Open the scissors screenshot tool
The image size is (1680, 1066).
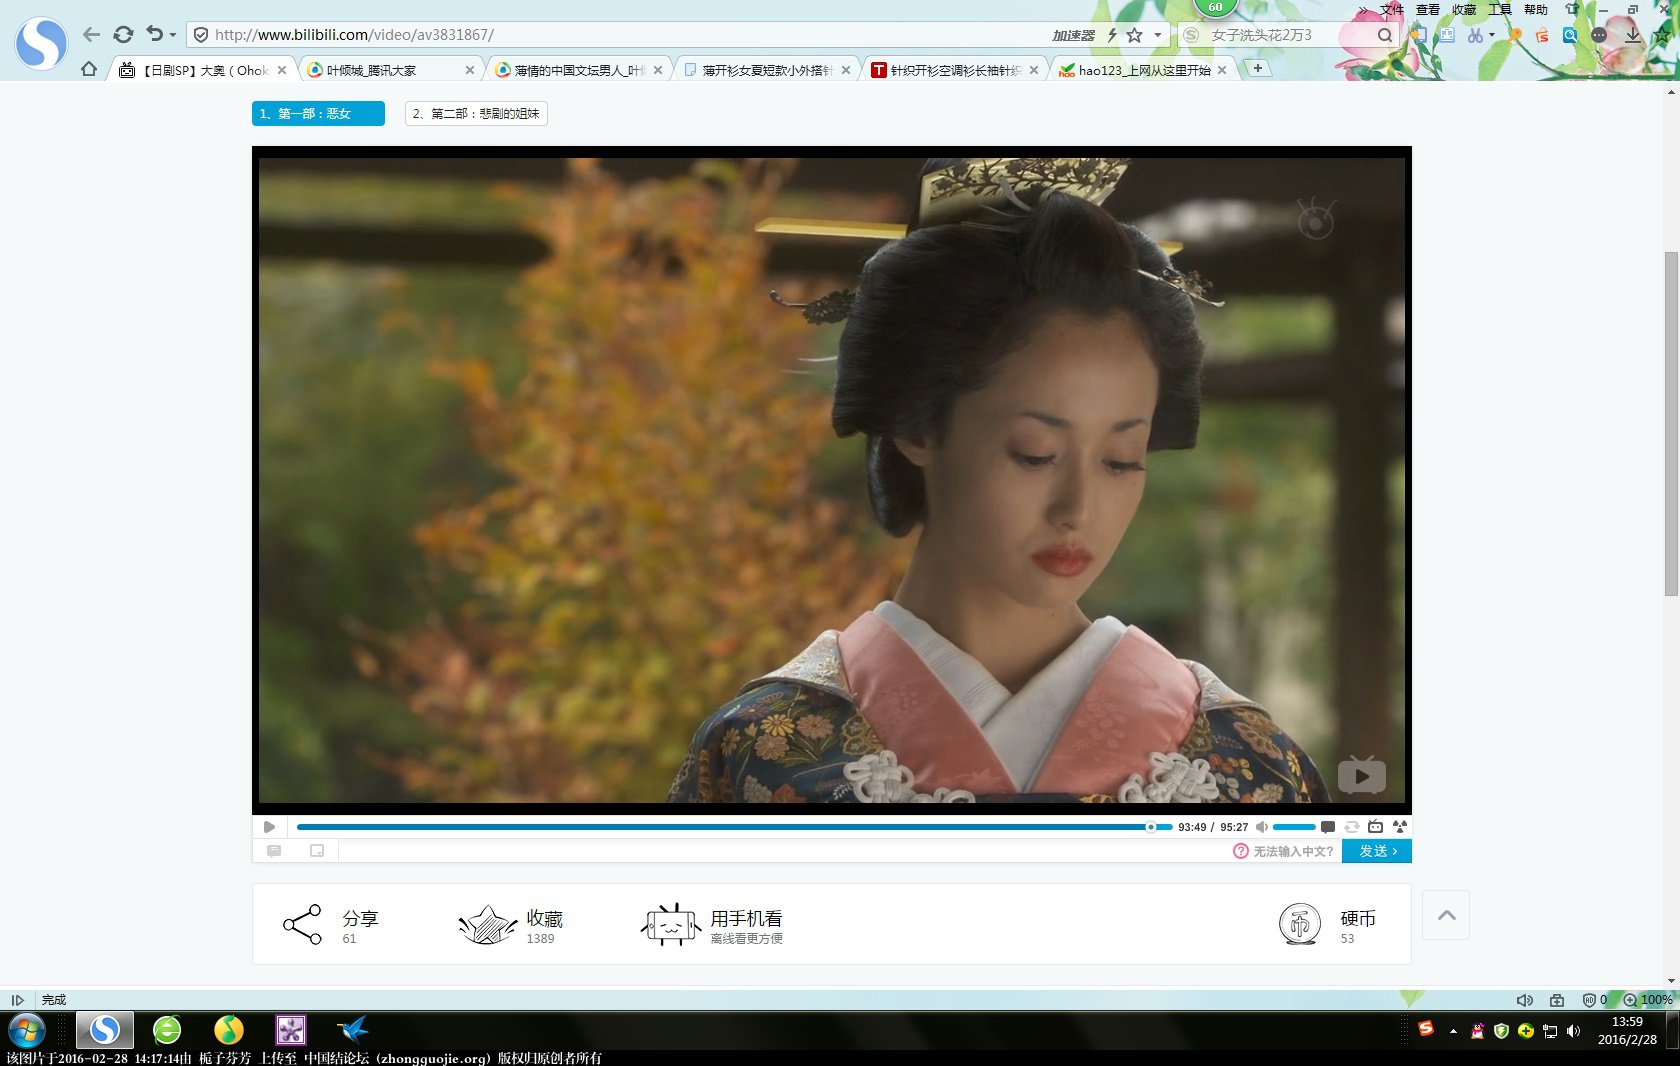(x=1474, y=35)
